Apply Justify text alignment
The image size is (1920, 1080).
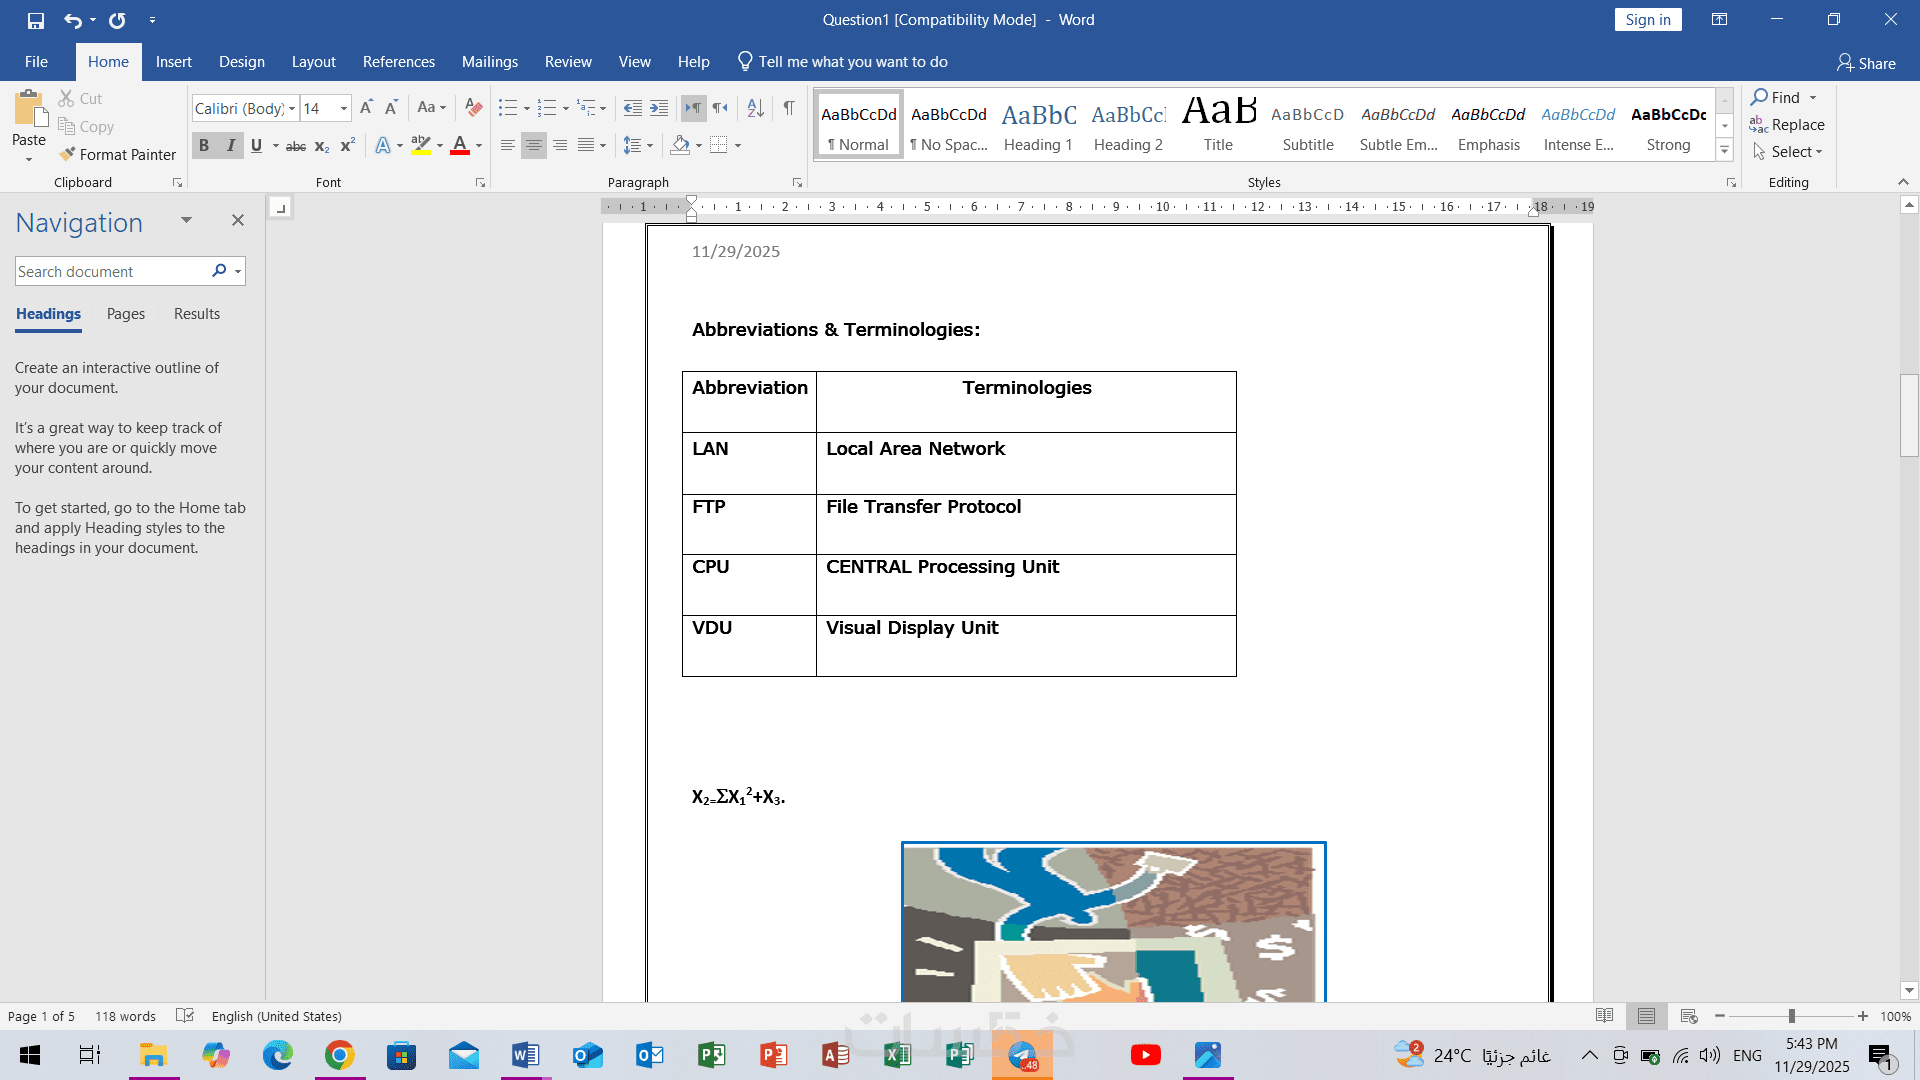pyautogui.click(x=586, y=146)
